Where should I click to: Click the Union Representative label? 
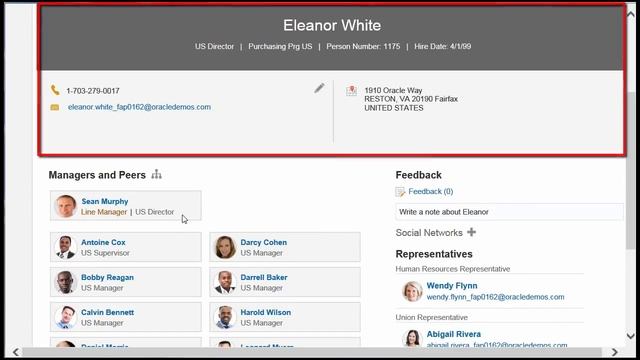[x=431, y=317]
